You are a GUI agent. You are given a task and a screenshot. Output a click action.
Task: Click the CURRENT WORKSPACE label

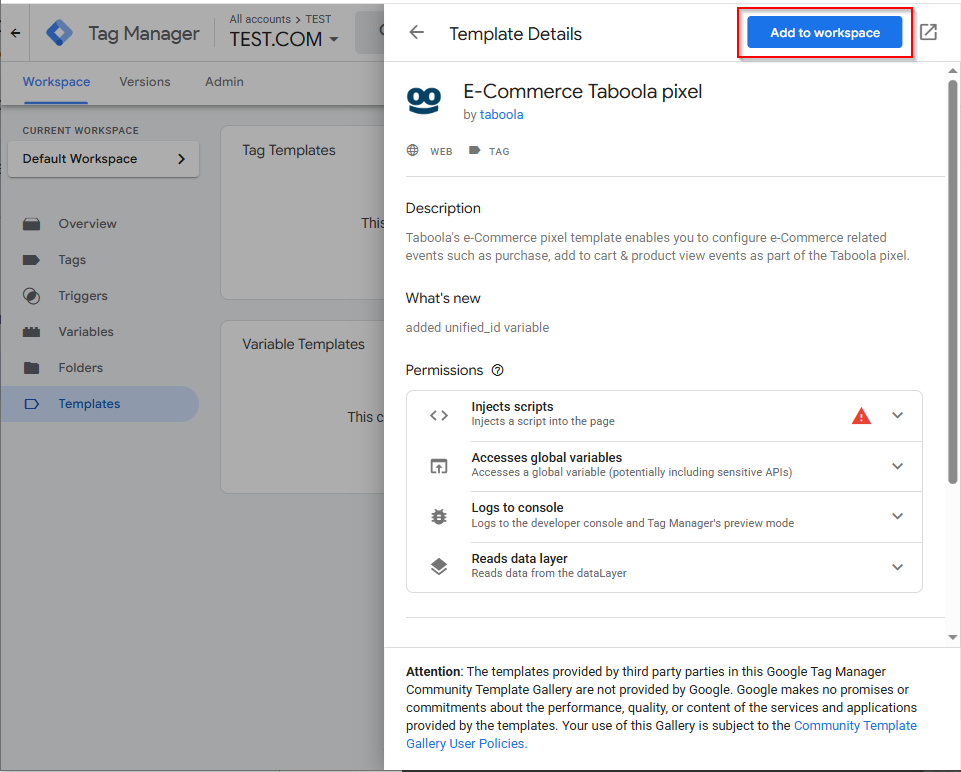pyautogui.click(x=80, y=131)
